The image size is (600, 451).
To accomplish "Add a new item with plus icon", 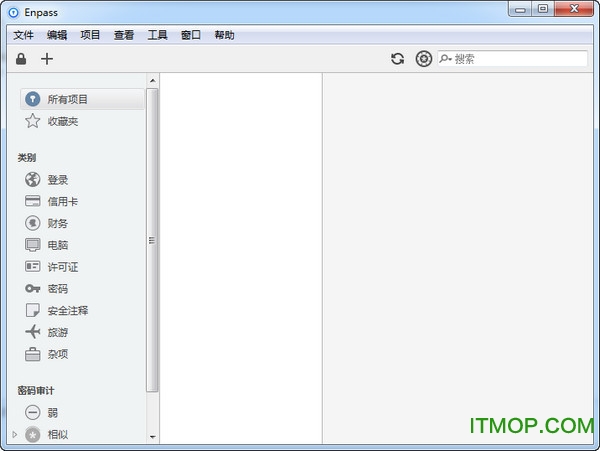I will click(47, 59).
